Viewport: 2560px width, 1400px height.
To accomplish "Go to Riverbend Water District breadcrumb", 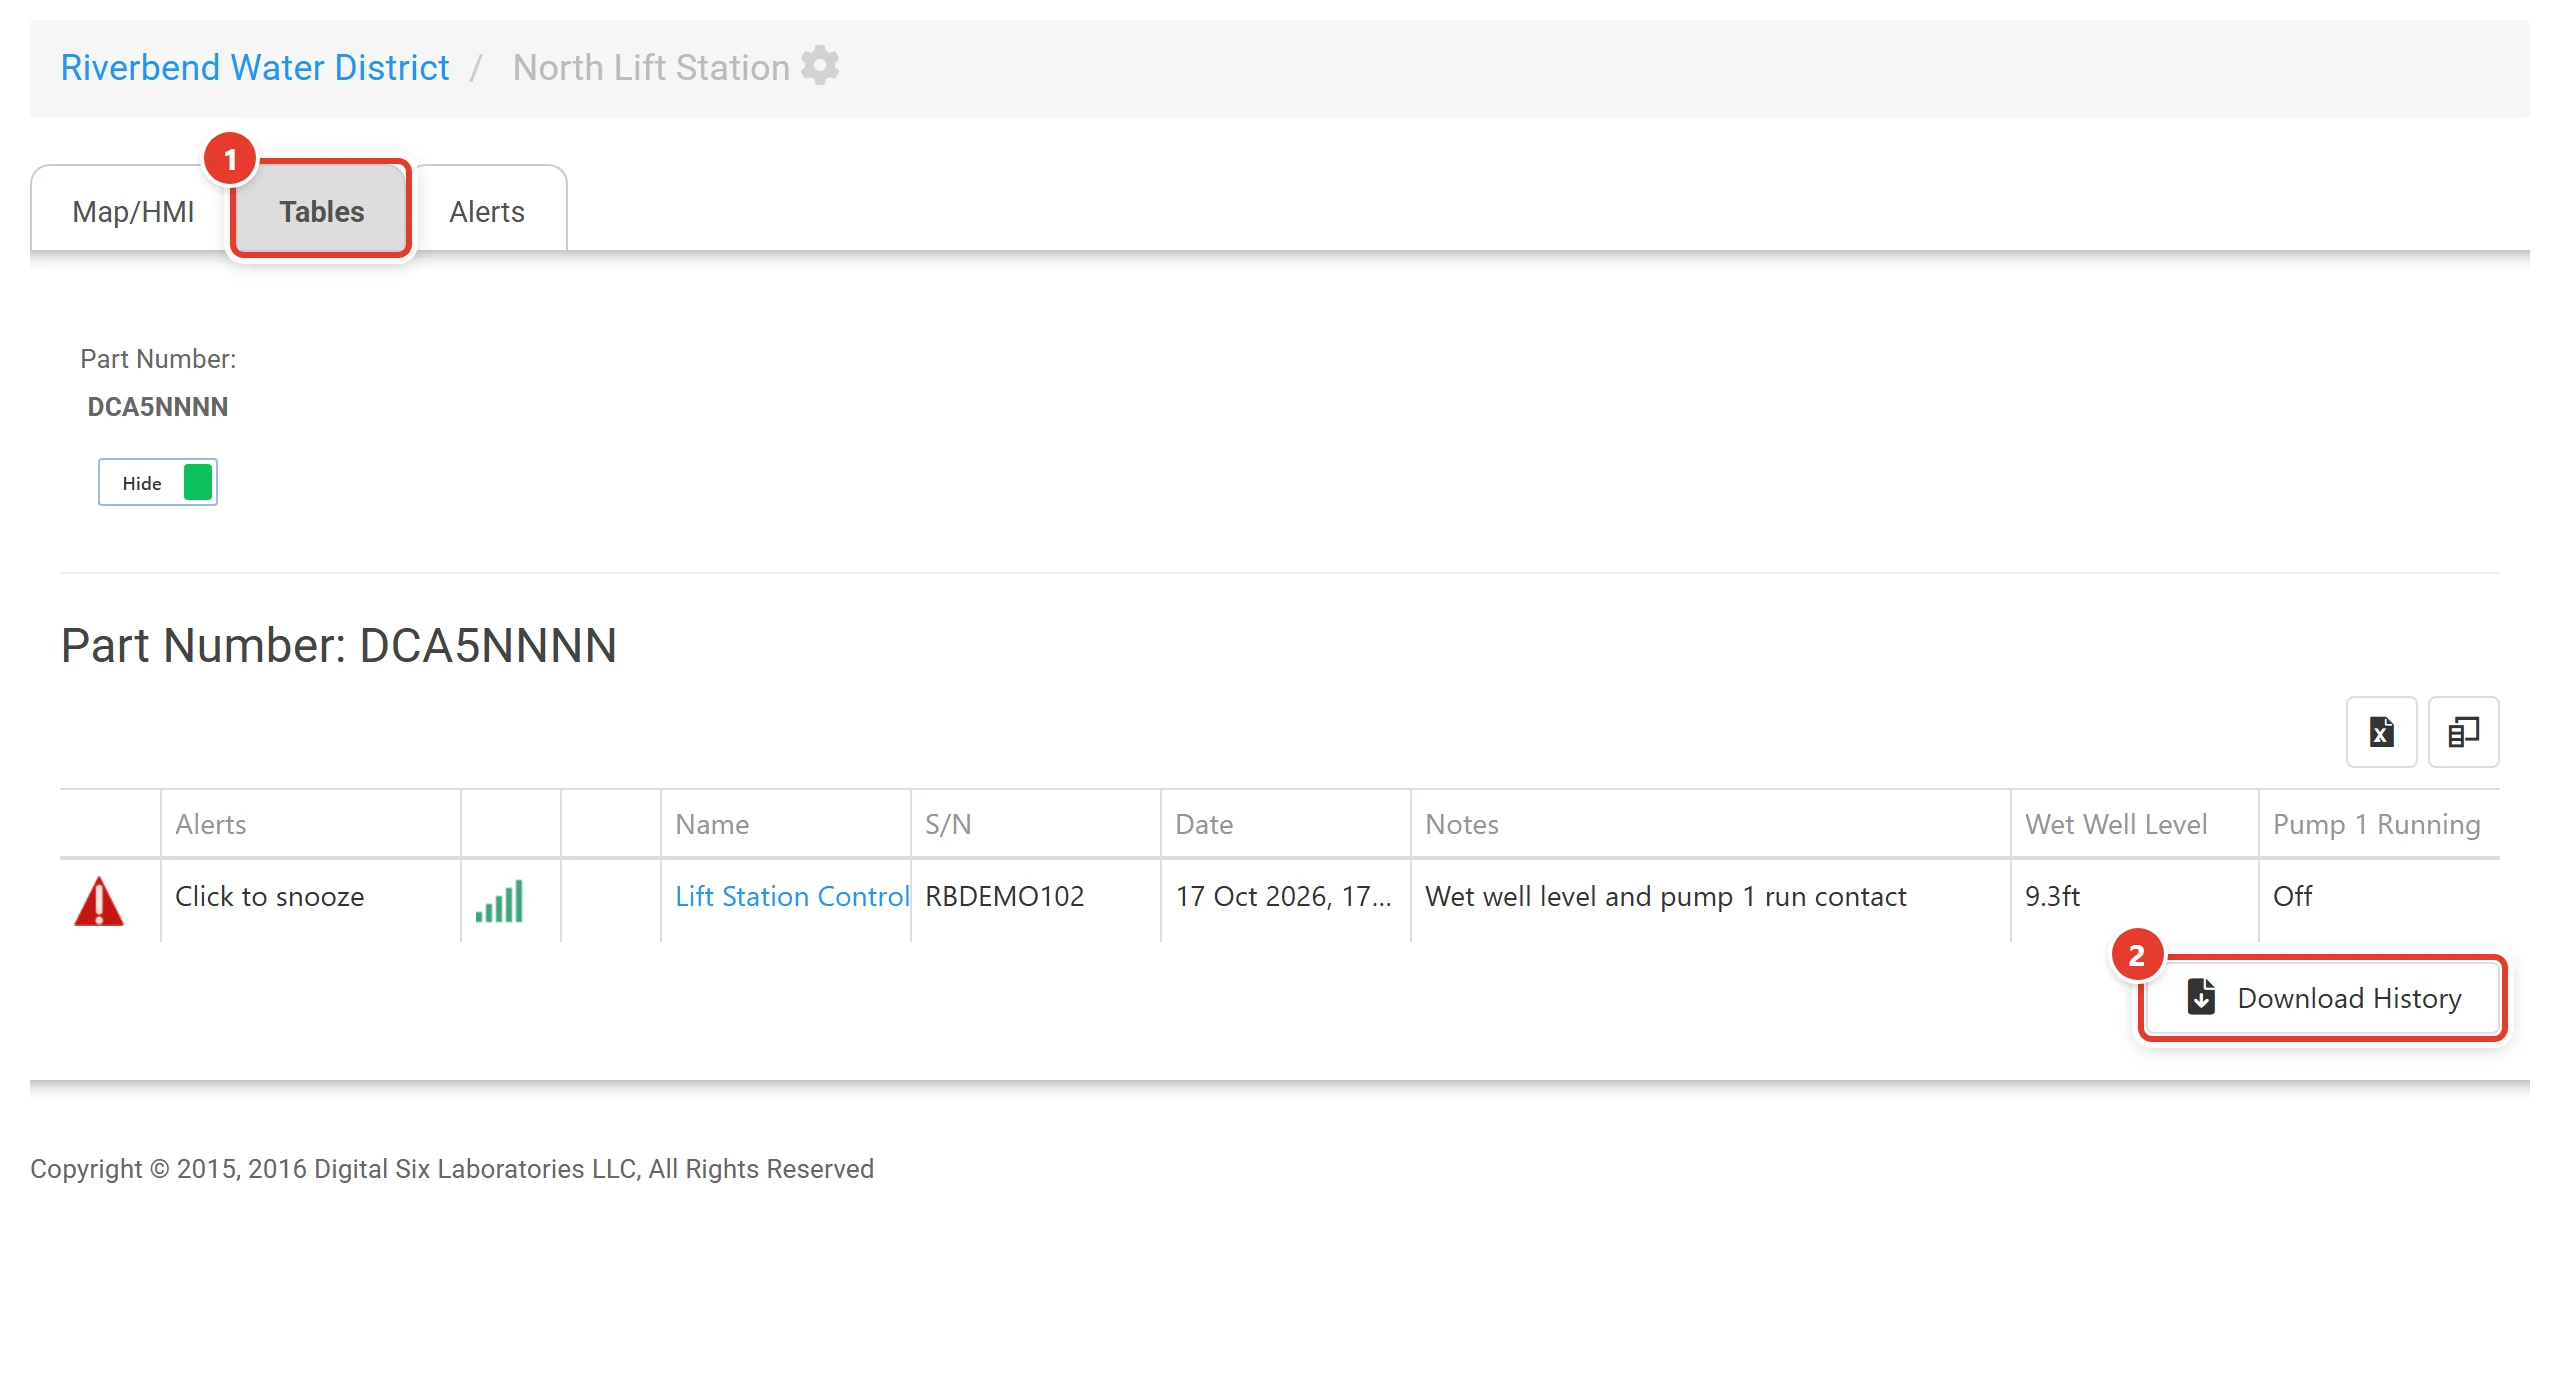I will (255, 67).
